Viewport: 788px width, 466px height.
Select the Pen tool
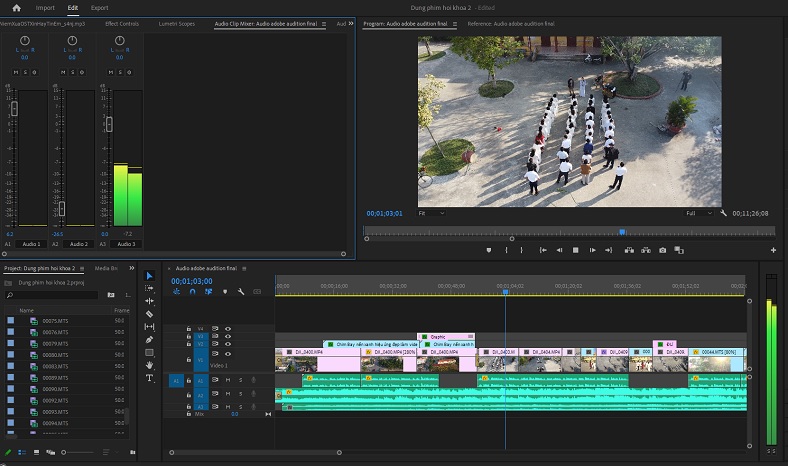tap(150, 340)
